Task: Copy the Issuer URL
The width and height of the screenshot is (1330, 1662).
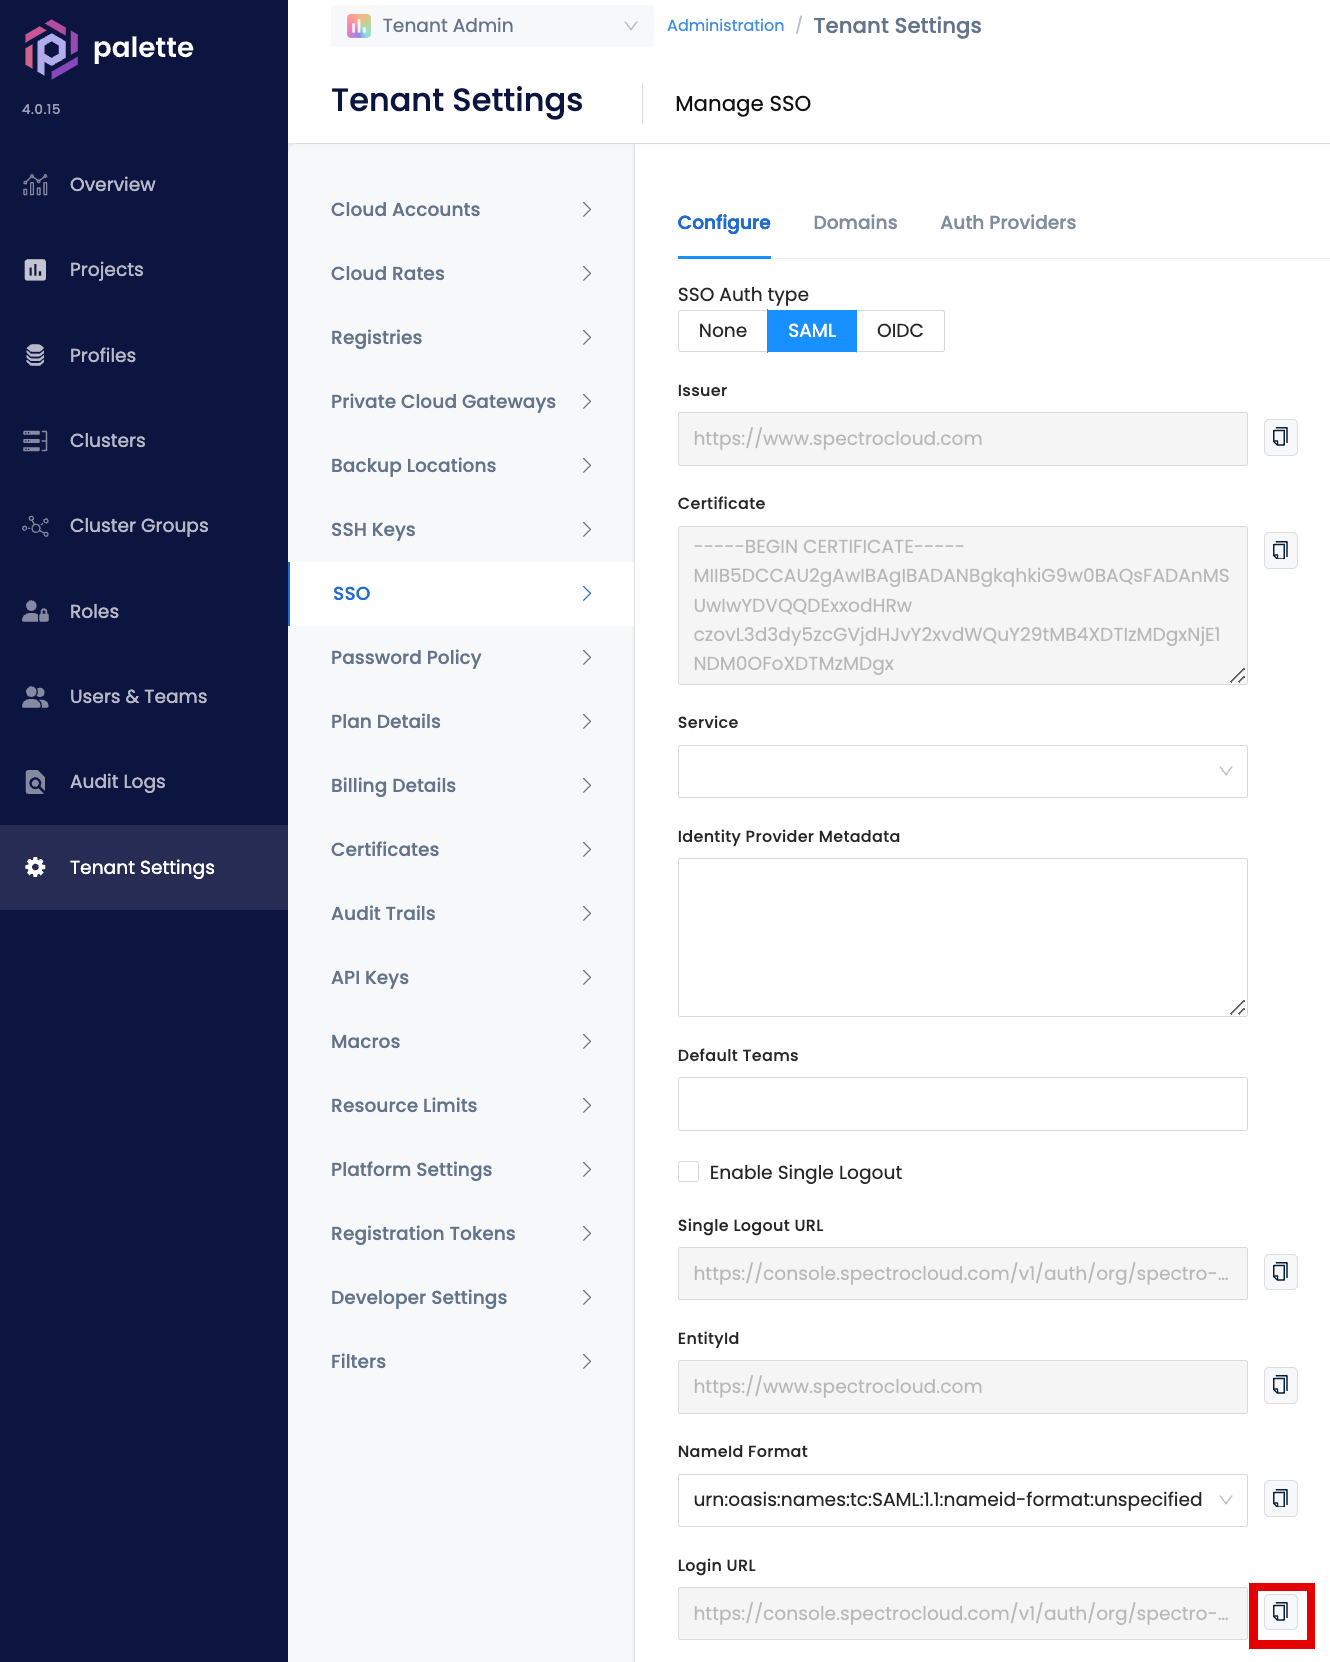Action: pos(1280,437)
